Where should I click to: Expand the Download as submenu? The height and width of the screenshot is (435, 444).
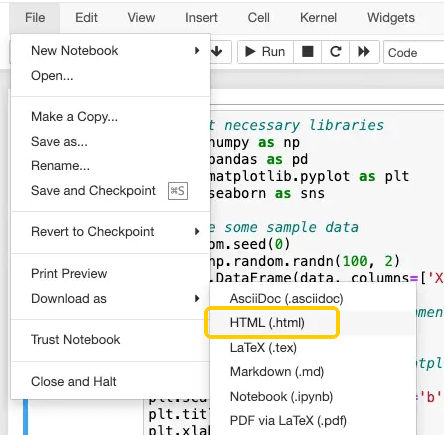110,298
